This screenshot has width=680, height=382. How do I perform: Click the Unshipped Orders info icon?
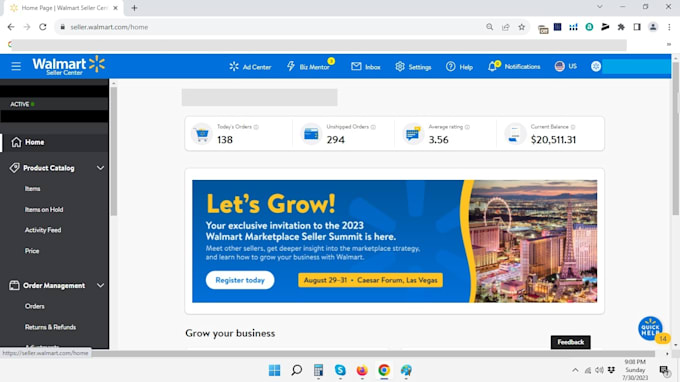pos(373,127)
